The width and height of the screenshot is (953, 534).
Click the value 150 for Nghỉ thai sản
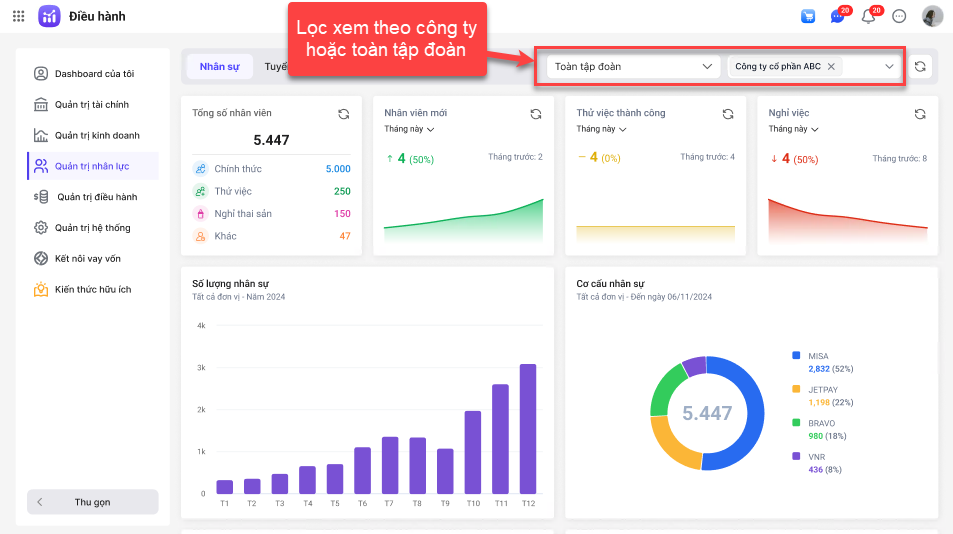[342, 214]
